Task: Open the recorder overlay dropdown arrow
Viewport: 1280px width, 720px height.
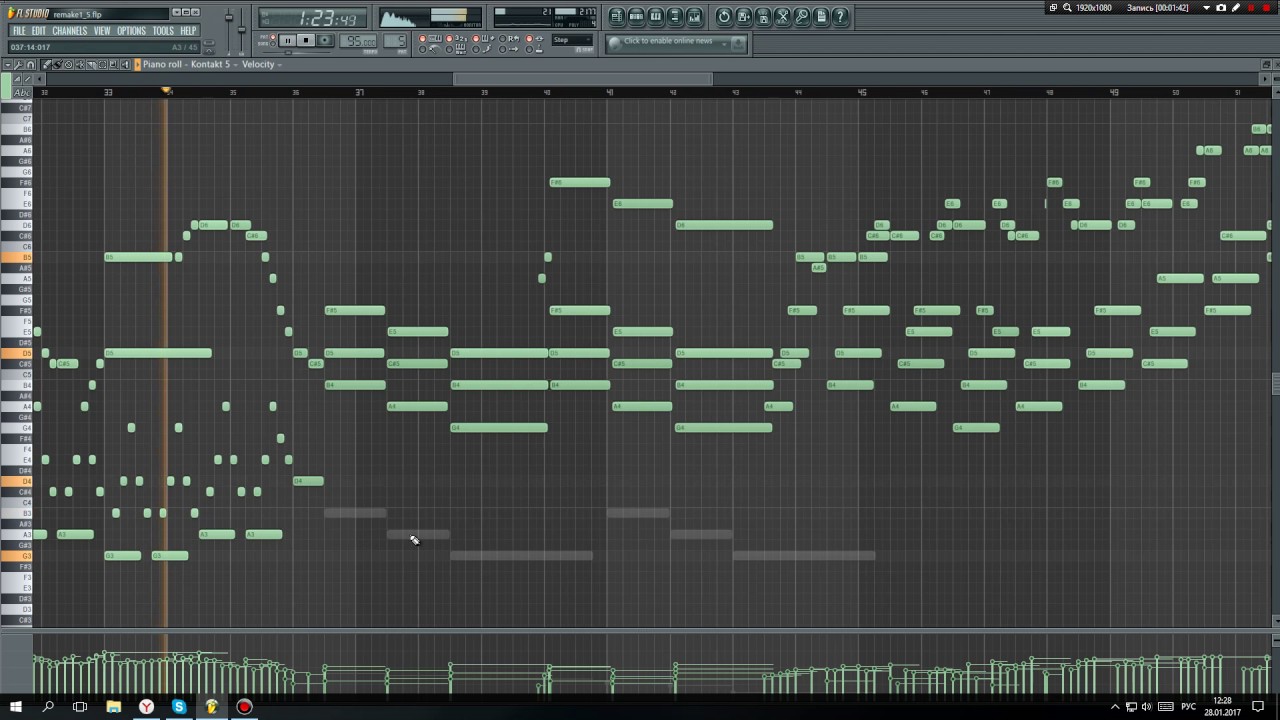Action: pos(1207,7)
